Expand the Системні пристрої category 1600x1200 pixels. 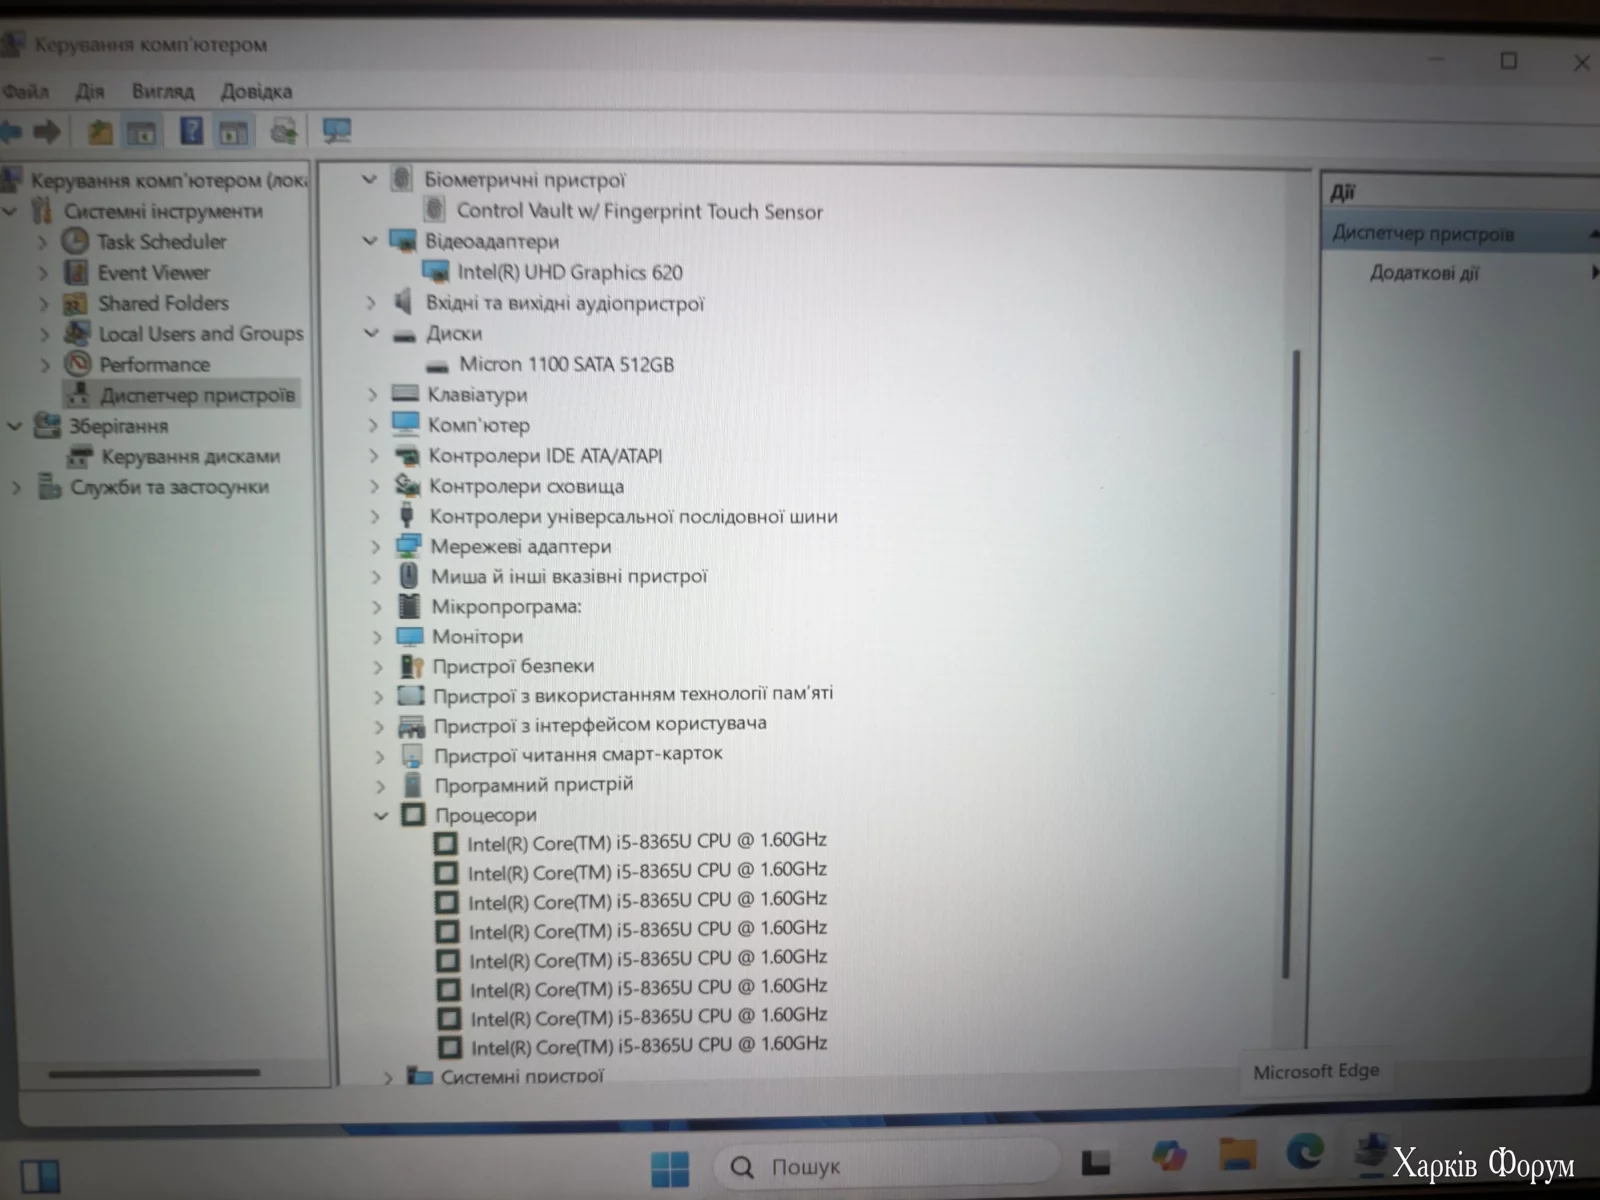[x=388, y=1078]
